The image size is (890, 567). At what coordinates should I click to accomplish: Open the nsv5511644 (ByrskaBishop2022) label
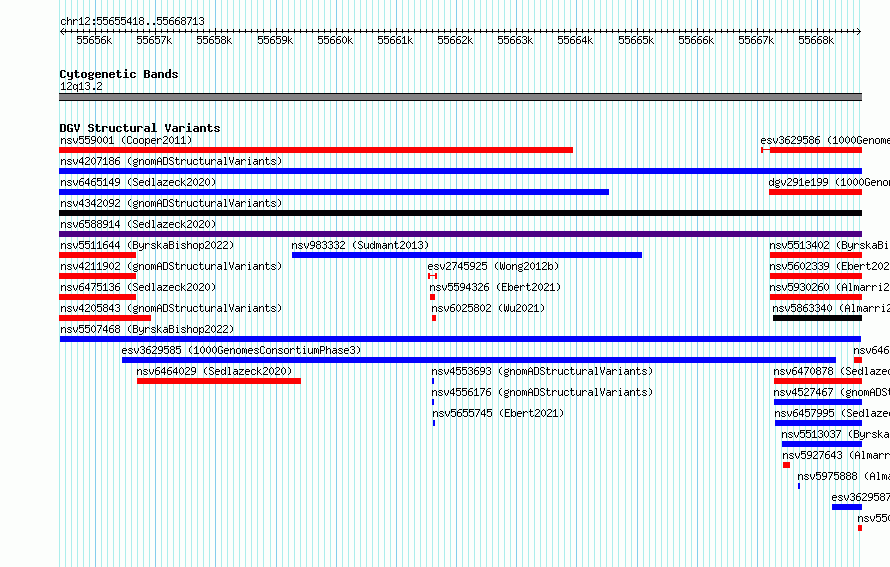[x=147, y=246]
